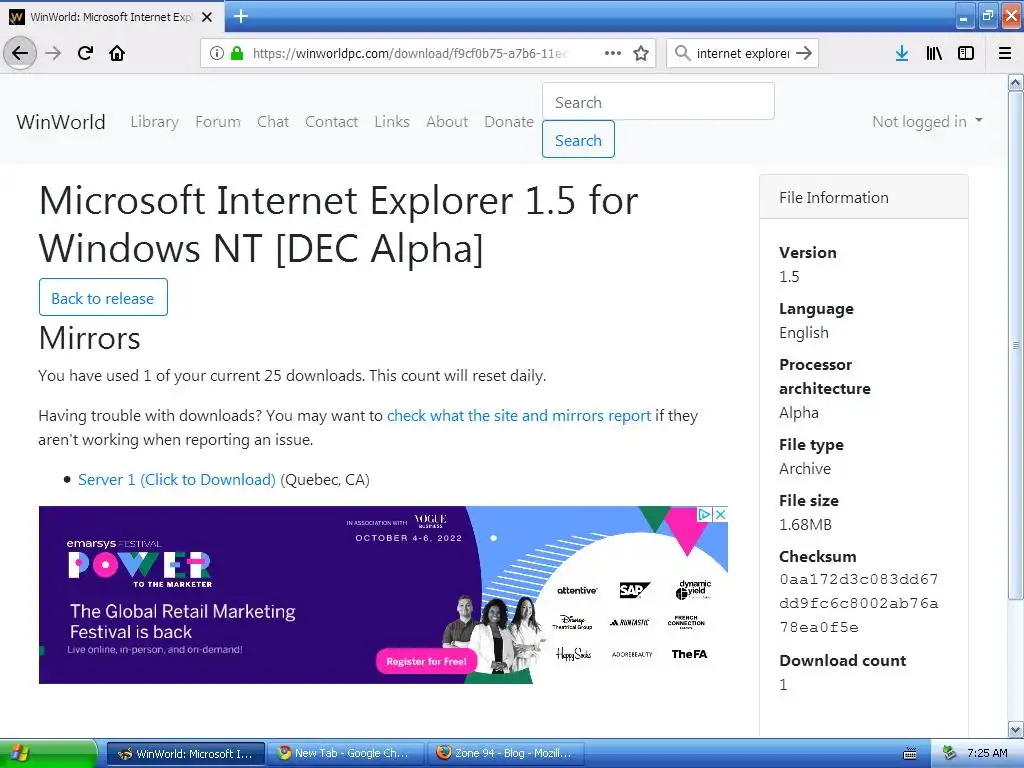This screenshot has width=1024, height=768.
Task: Select WinWorld taskbar window button
Action: point(186,754)
